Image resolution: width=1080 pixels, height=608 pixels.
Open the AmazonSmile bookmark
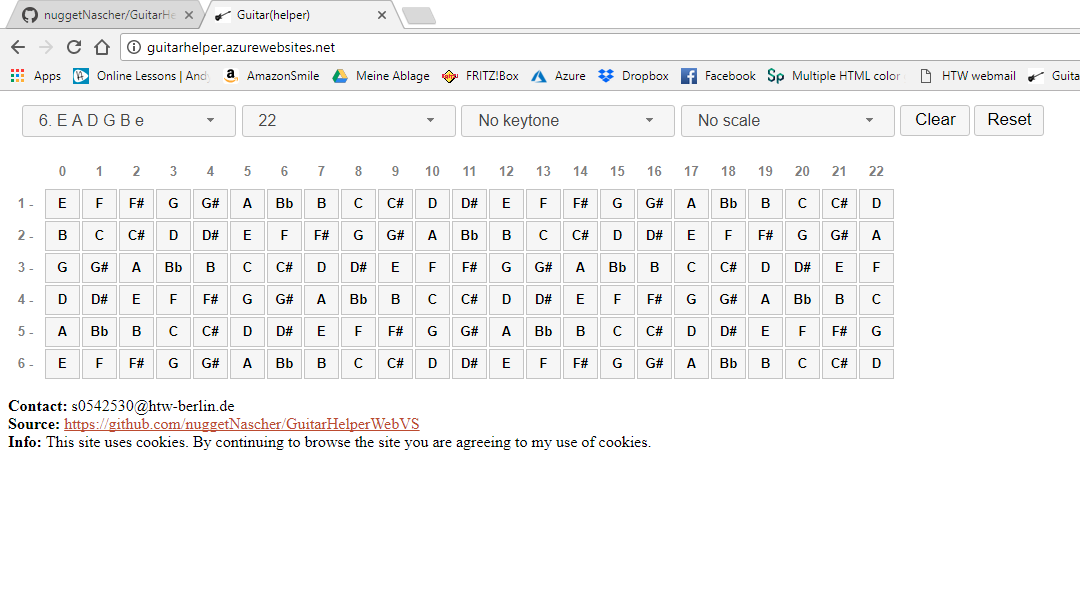tap(271, 76)
